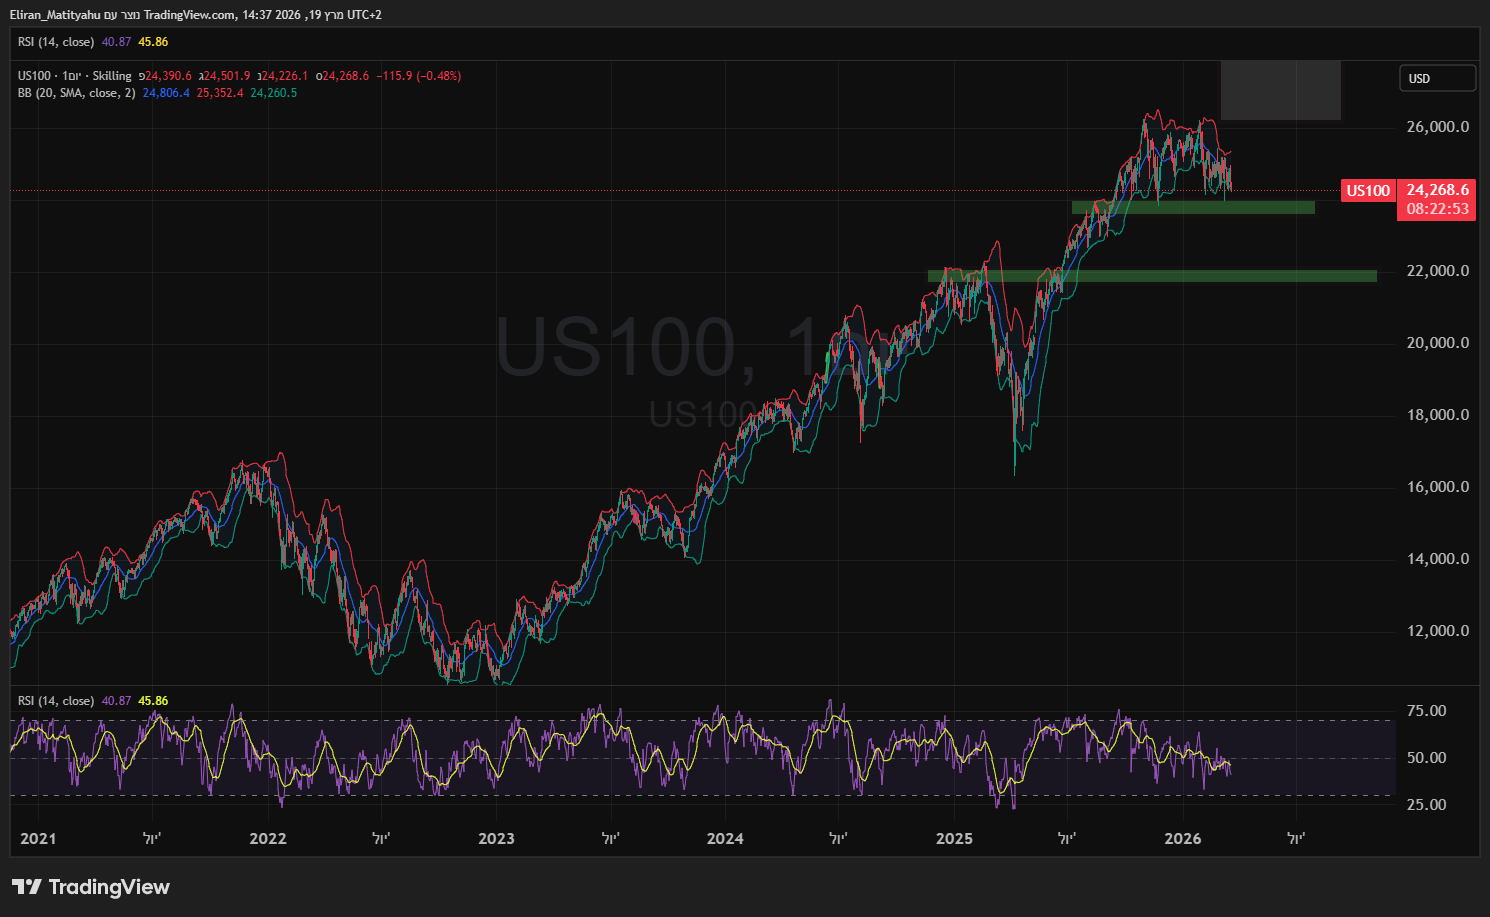Click the 2022 label on the time axis

coord(268,839)
